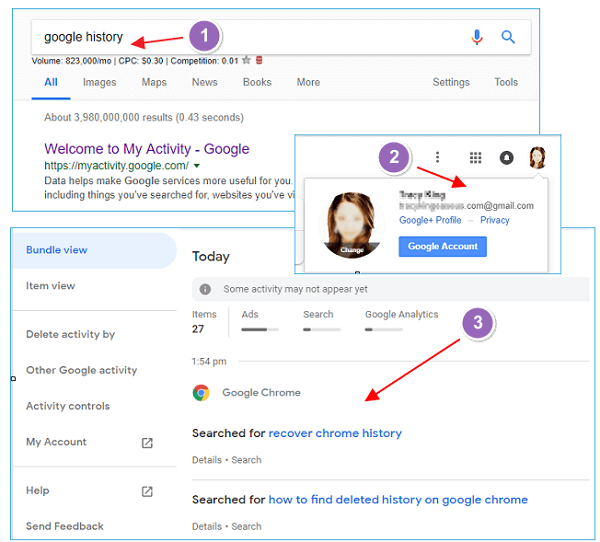Open the Tools search options
The height and width of the screenshot is (542, 600).
click(506, 82)
